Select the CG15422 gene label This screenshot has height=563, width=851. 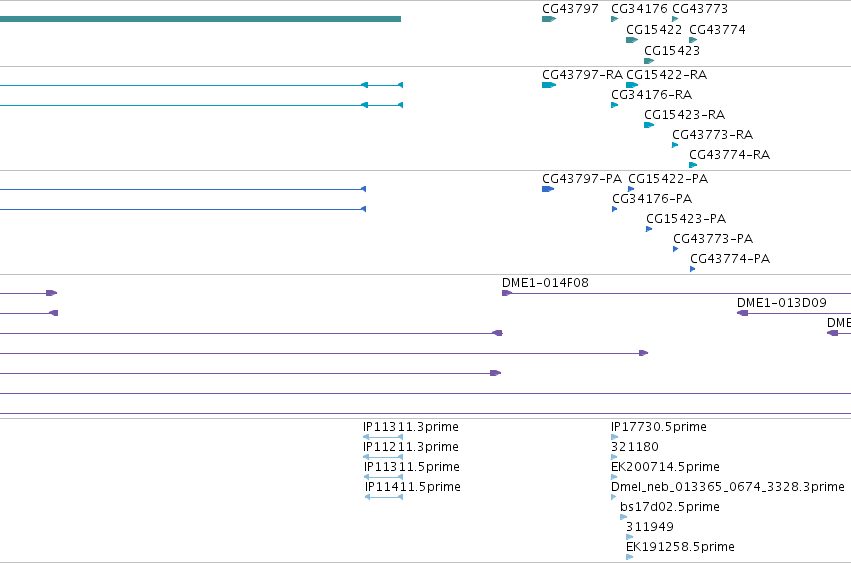(653, 30)
